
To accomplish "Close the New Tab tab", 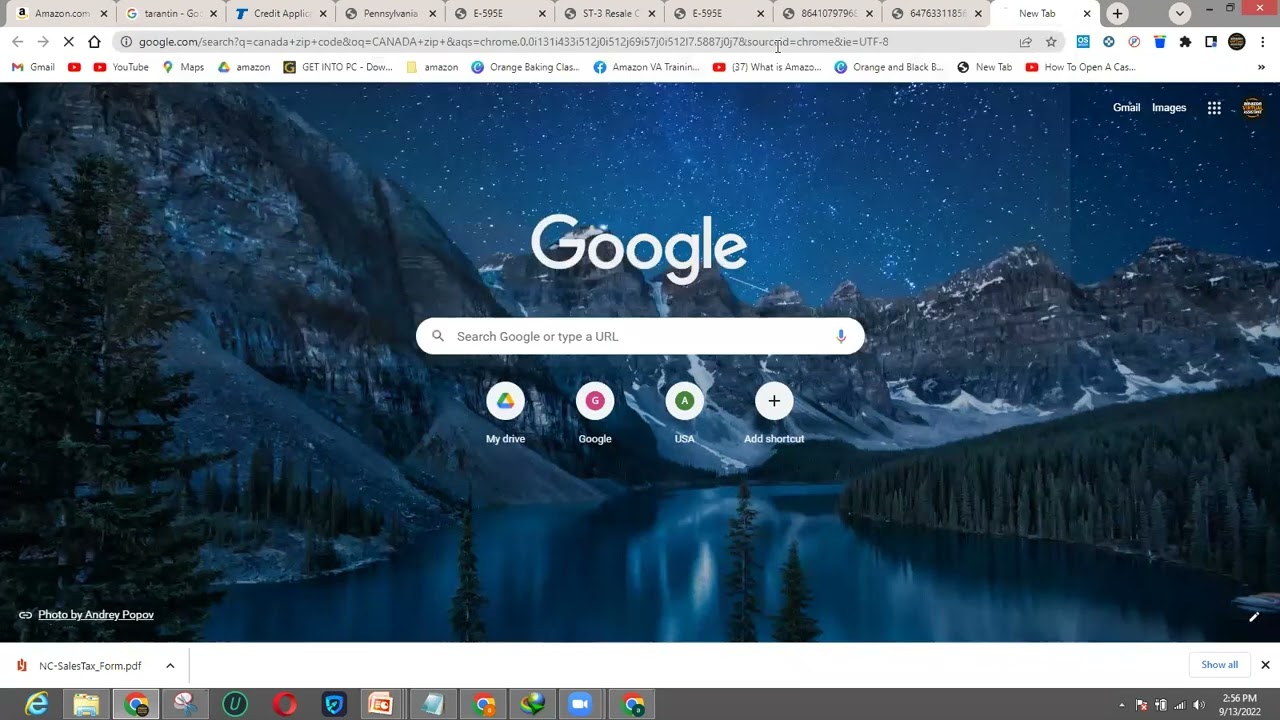I will tap(1087, 14).
